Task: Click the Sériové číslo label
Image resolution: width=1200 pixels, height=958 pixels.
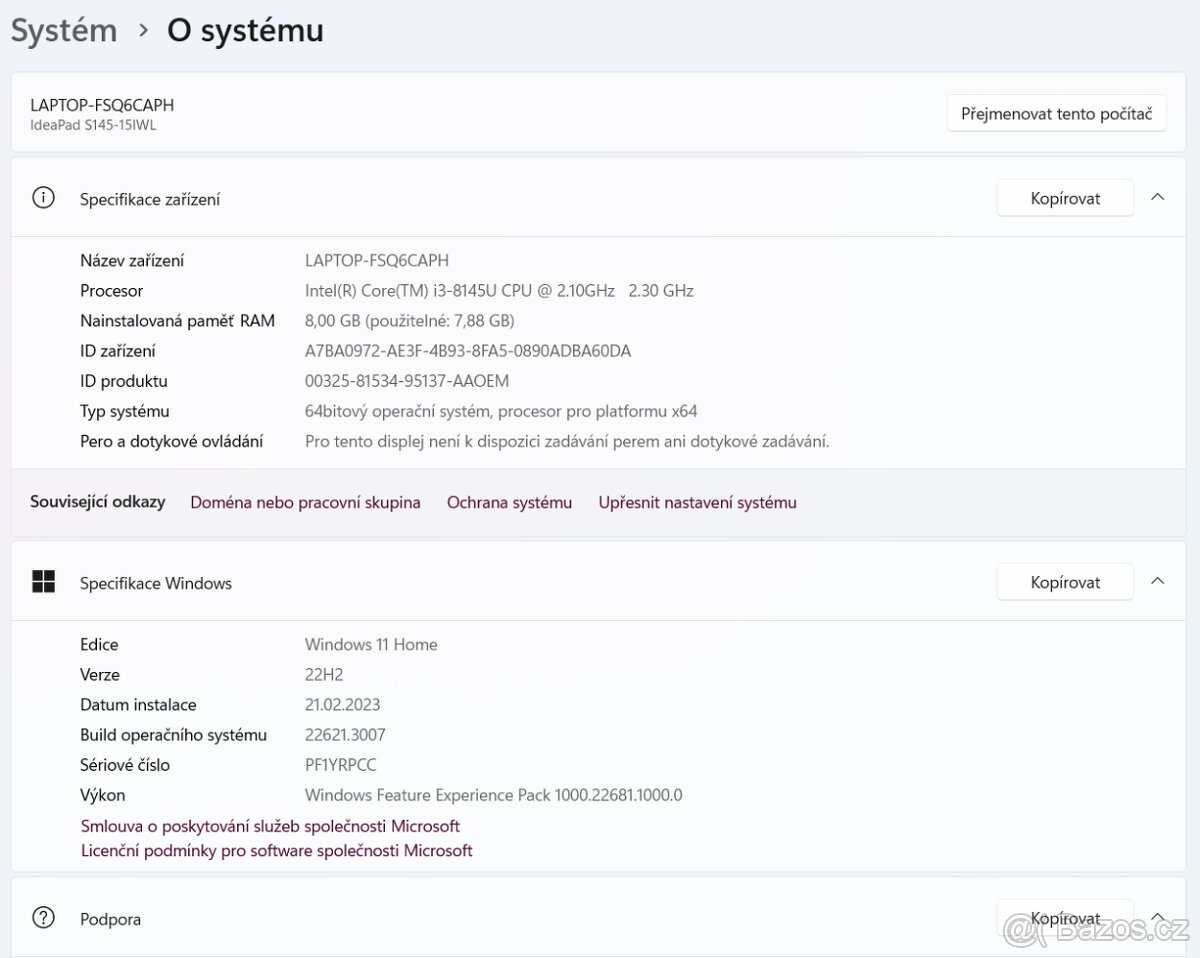Action: [125, 764]
